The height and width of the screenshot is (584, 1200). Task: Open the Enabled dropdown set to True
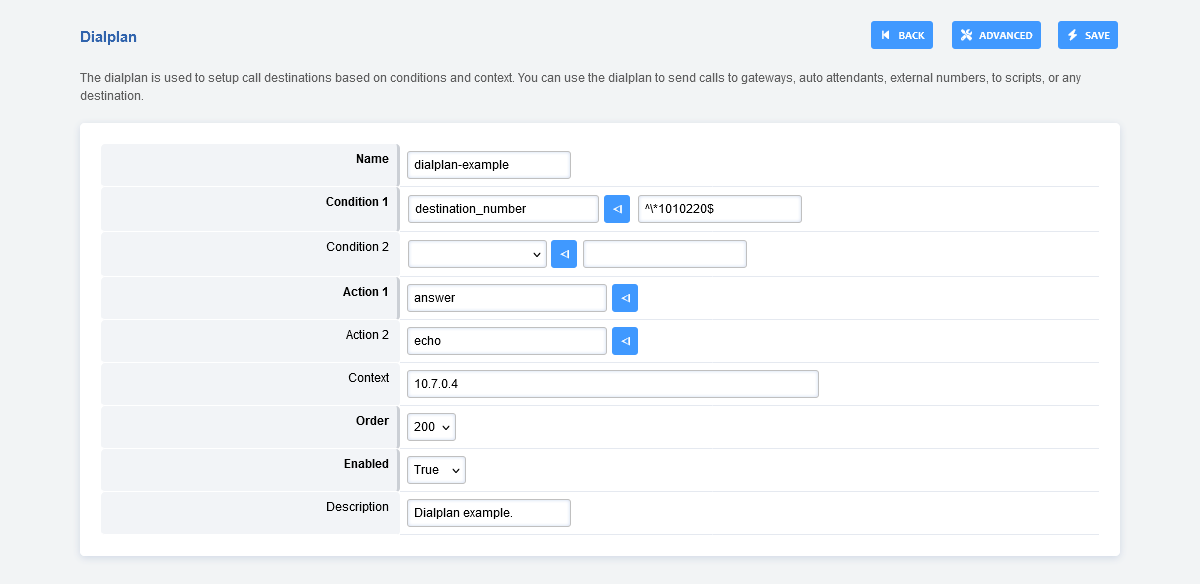pyautogui.click(x=436, y=470)
